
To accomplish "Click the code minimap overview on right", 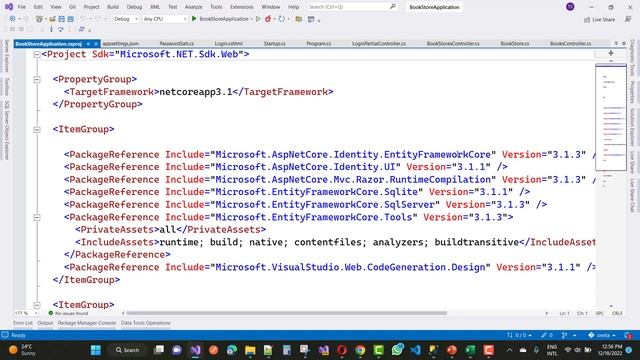I will [611, 118].
